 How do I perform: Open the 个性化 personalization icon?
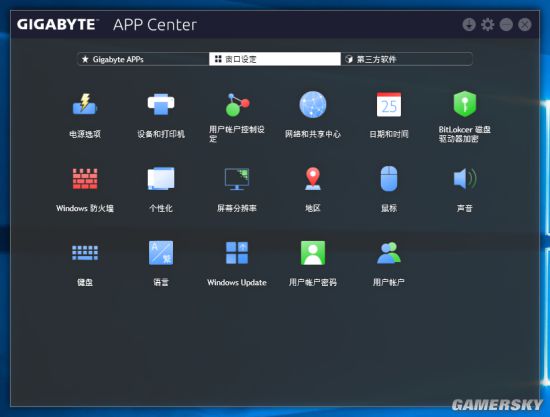coord(161,179)
